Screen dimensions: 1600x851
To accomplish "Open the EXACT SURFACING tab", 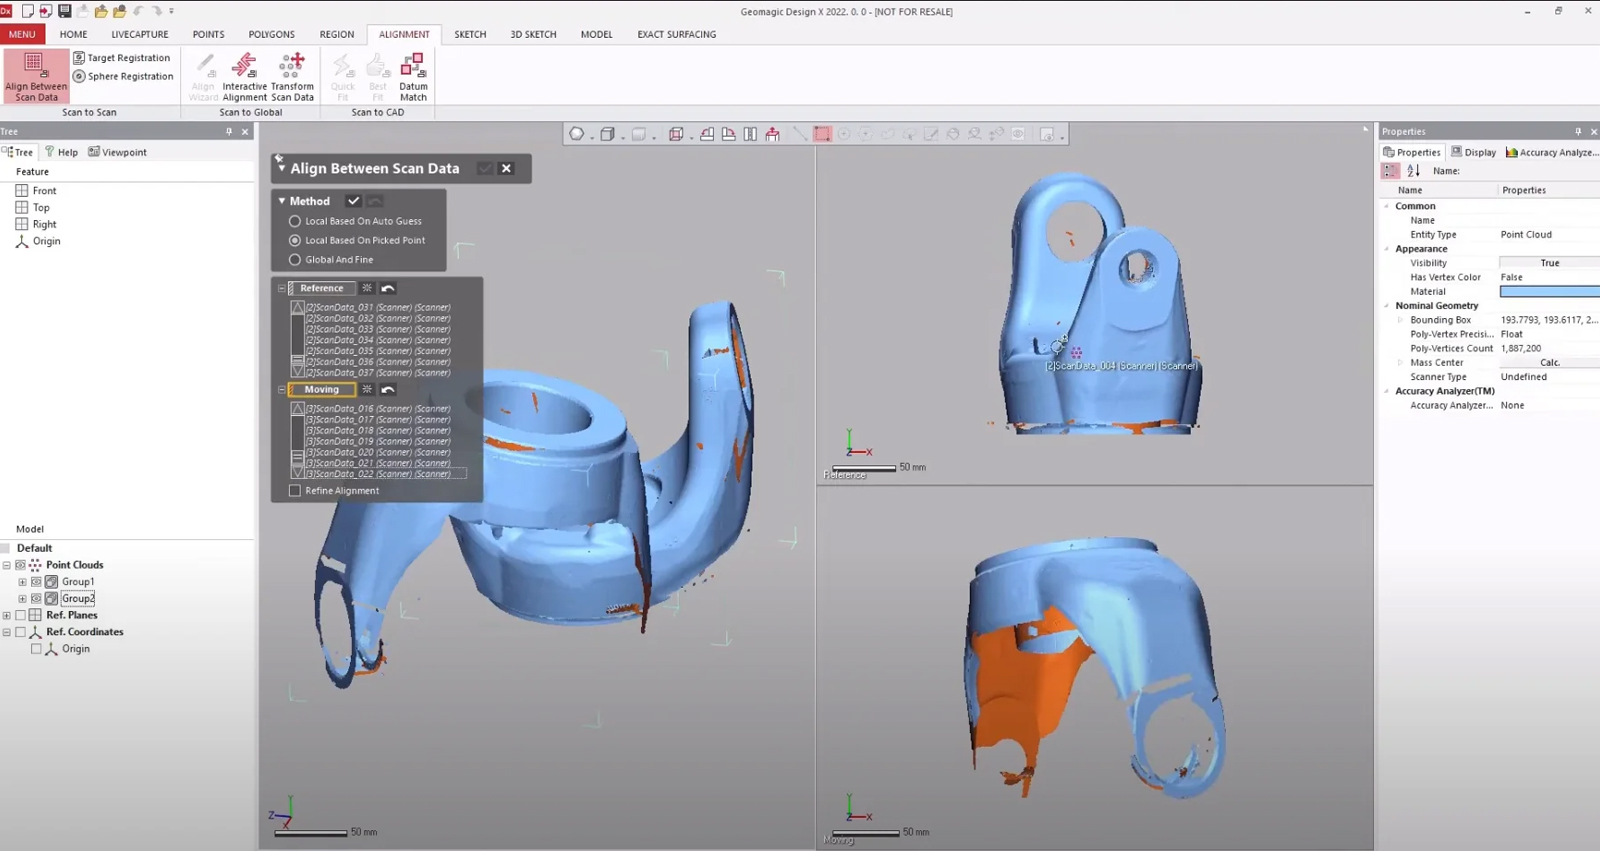I will point(676,34).
